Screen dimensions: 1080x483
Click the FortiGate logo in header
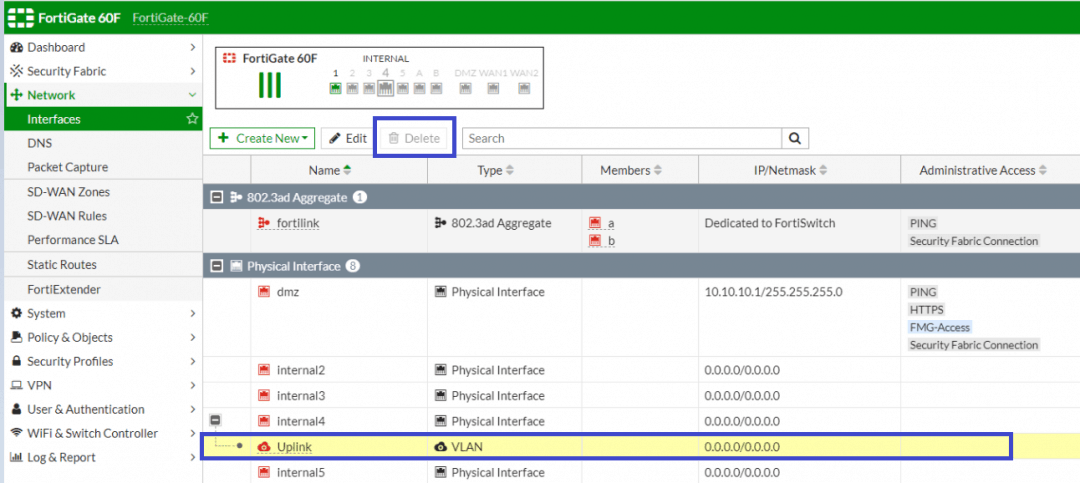pyautogui.click(x=21, y=17)
